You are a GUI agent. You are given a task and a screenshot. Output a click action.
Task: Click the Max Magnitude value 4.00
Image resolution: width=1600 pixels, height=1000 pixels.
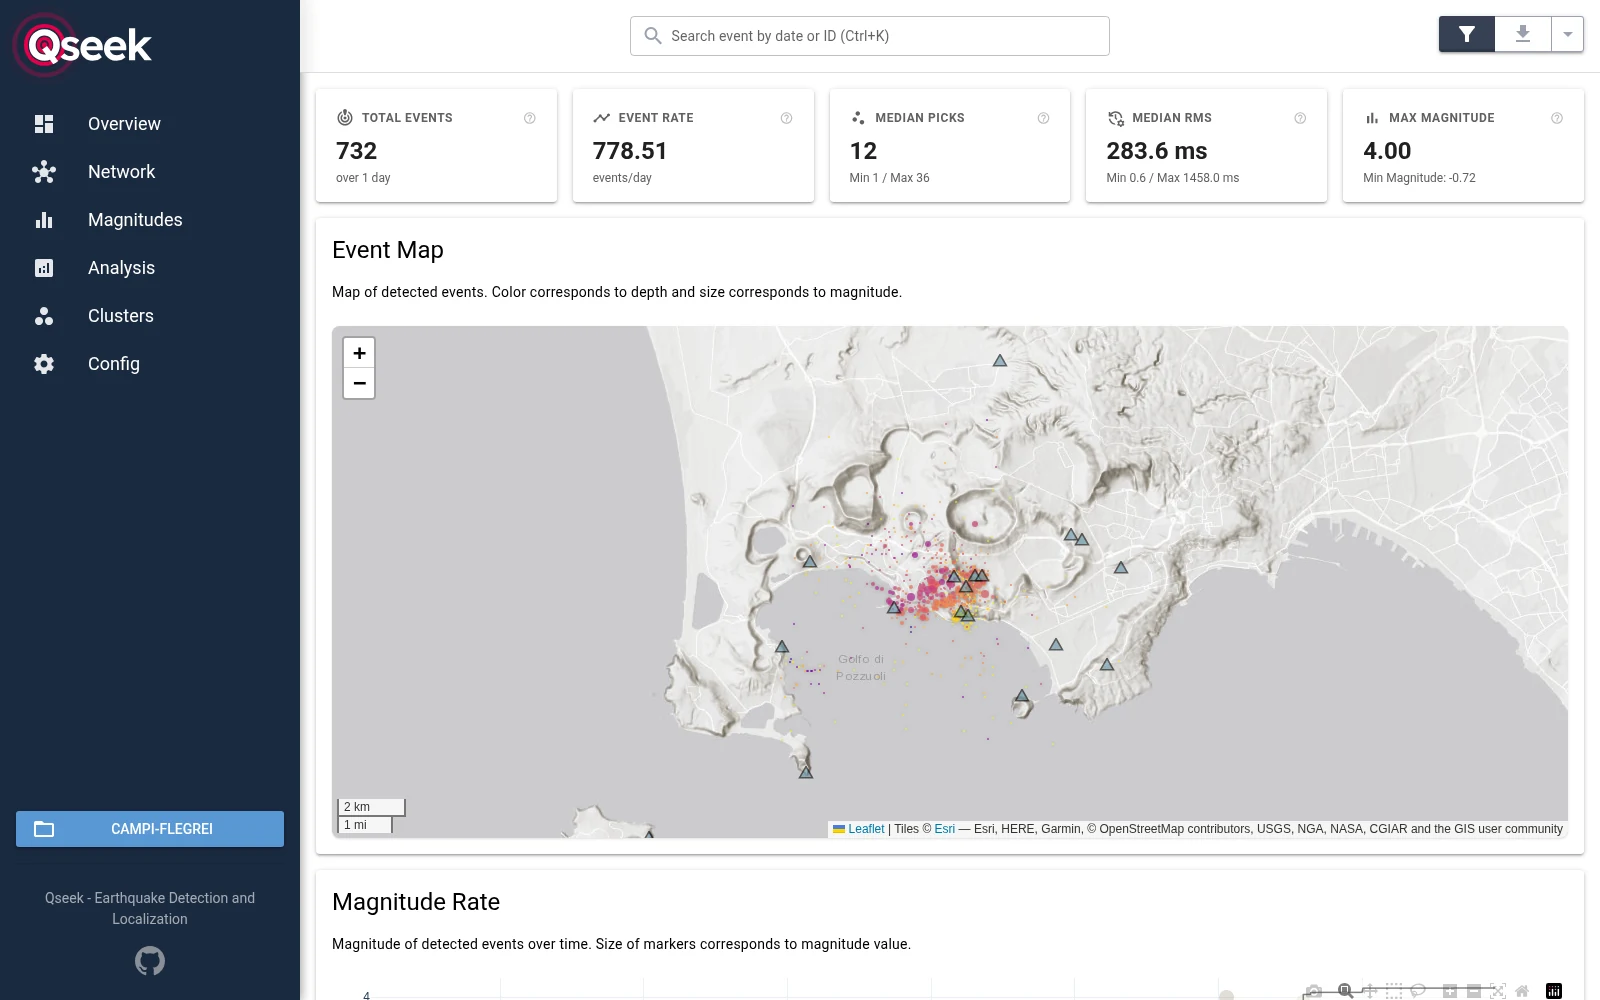(1387, 151)
